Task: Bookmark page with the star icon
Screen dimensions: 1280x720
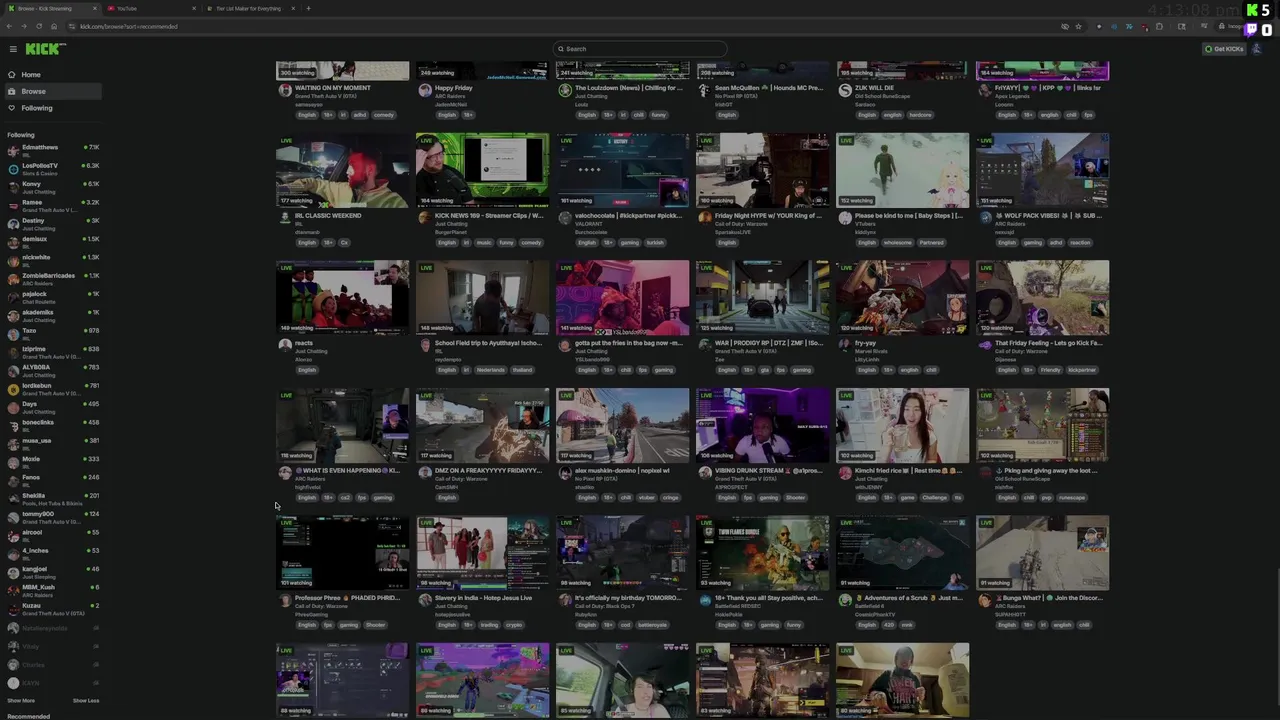Action: (x=1078, y=26)
